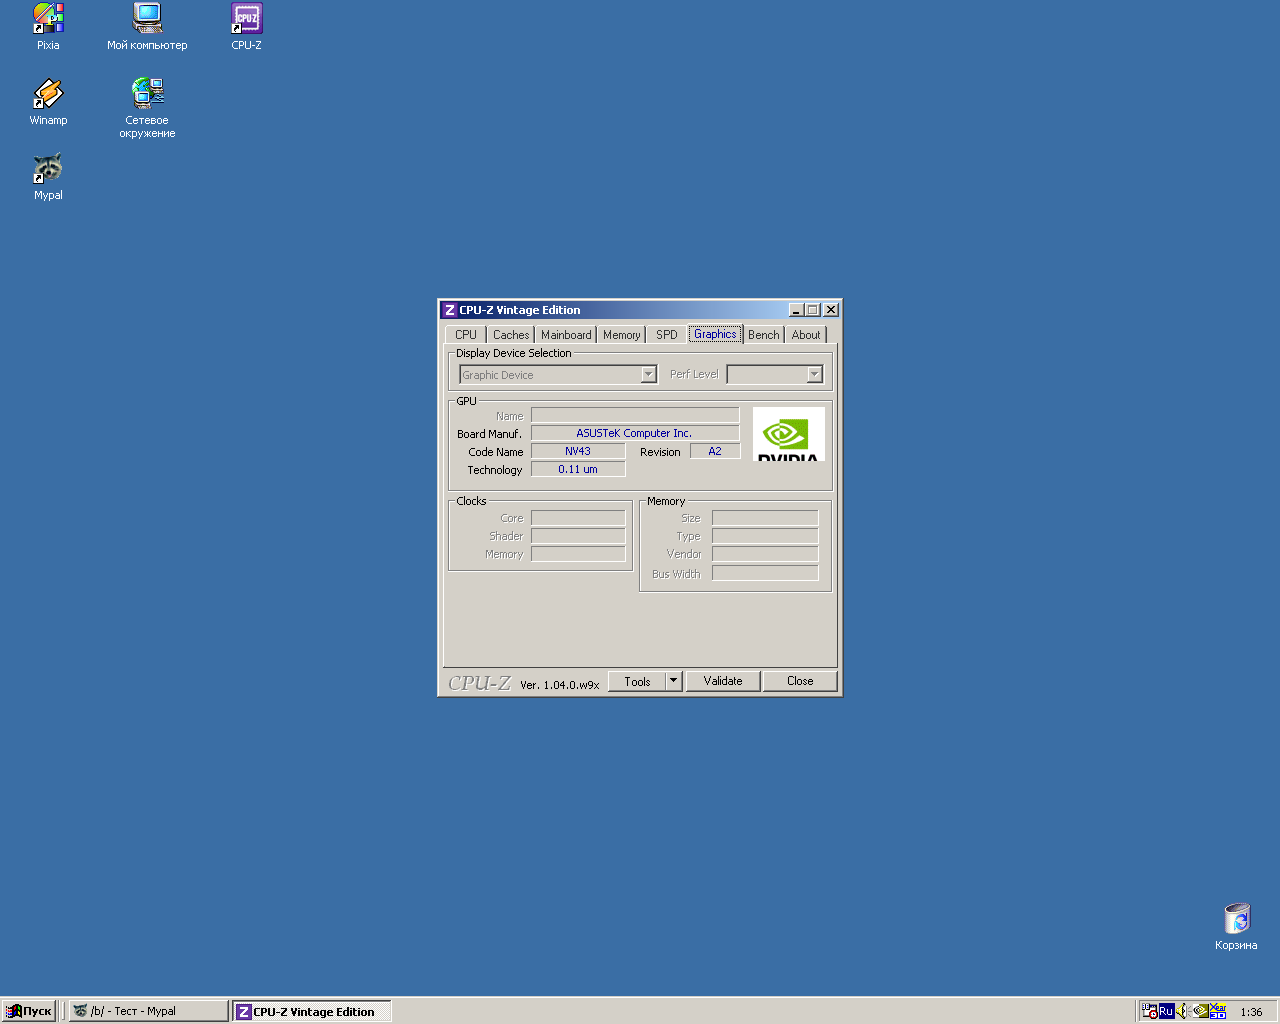Launch the CPU-Z desktop shortcut
The width and height of the screenshot is (1280, 1024).
pos(246,26)
